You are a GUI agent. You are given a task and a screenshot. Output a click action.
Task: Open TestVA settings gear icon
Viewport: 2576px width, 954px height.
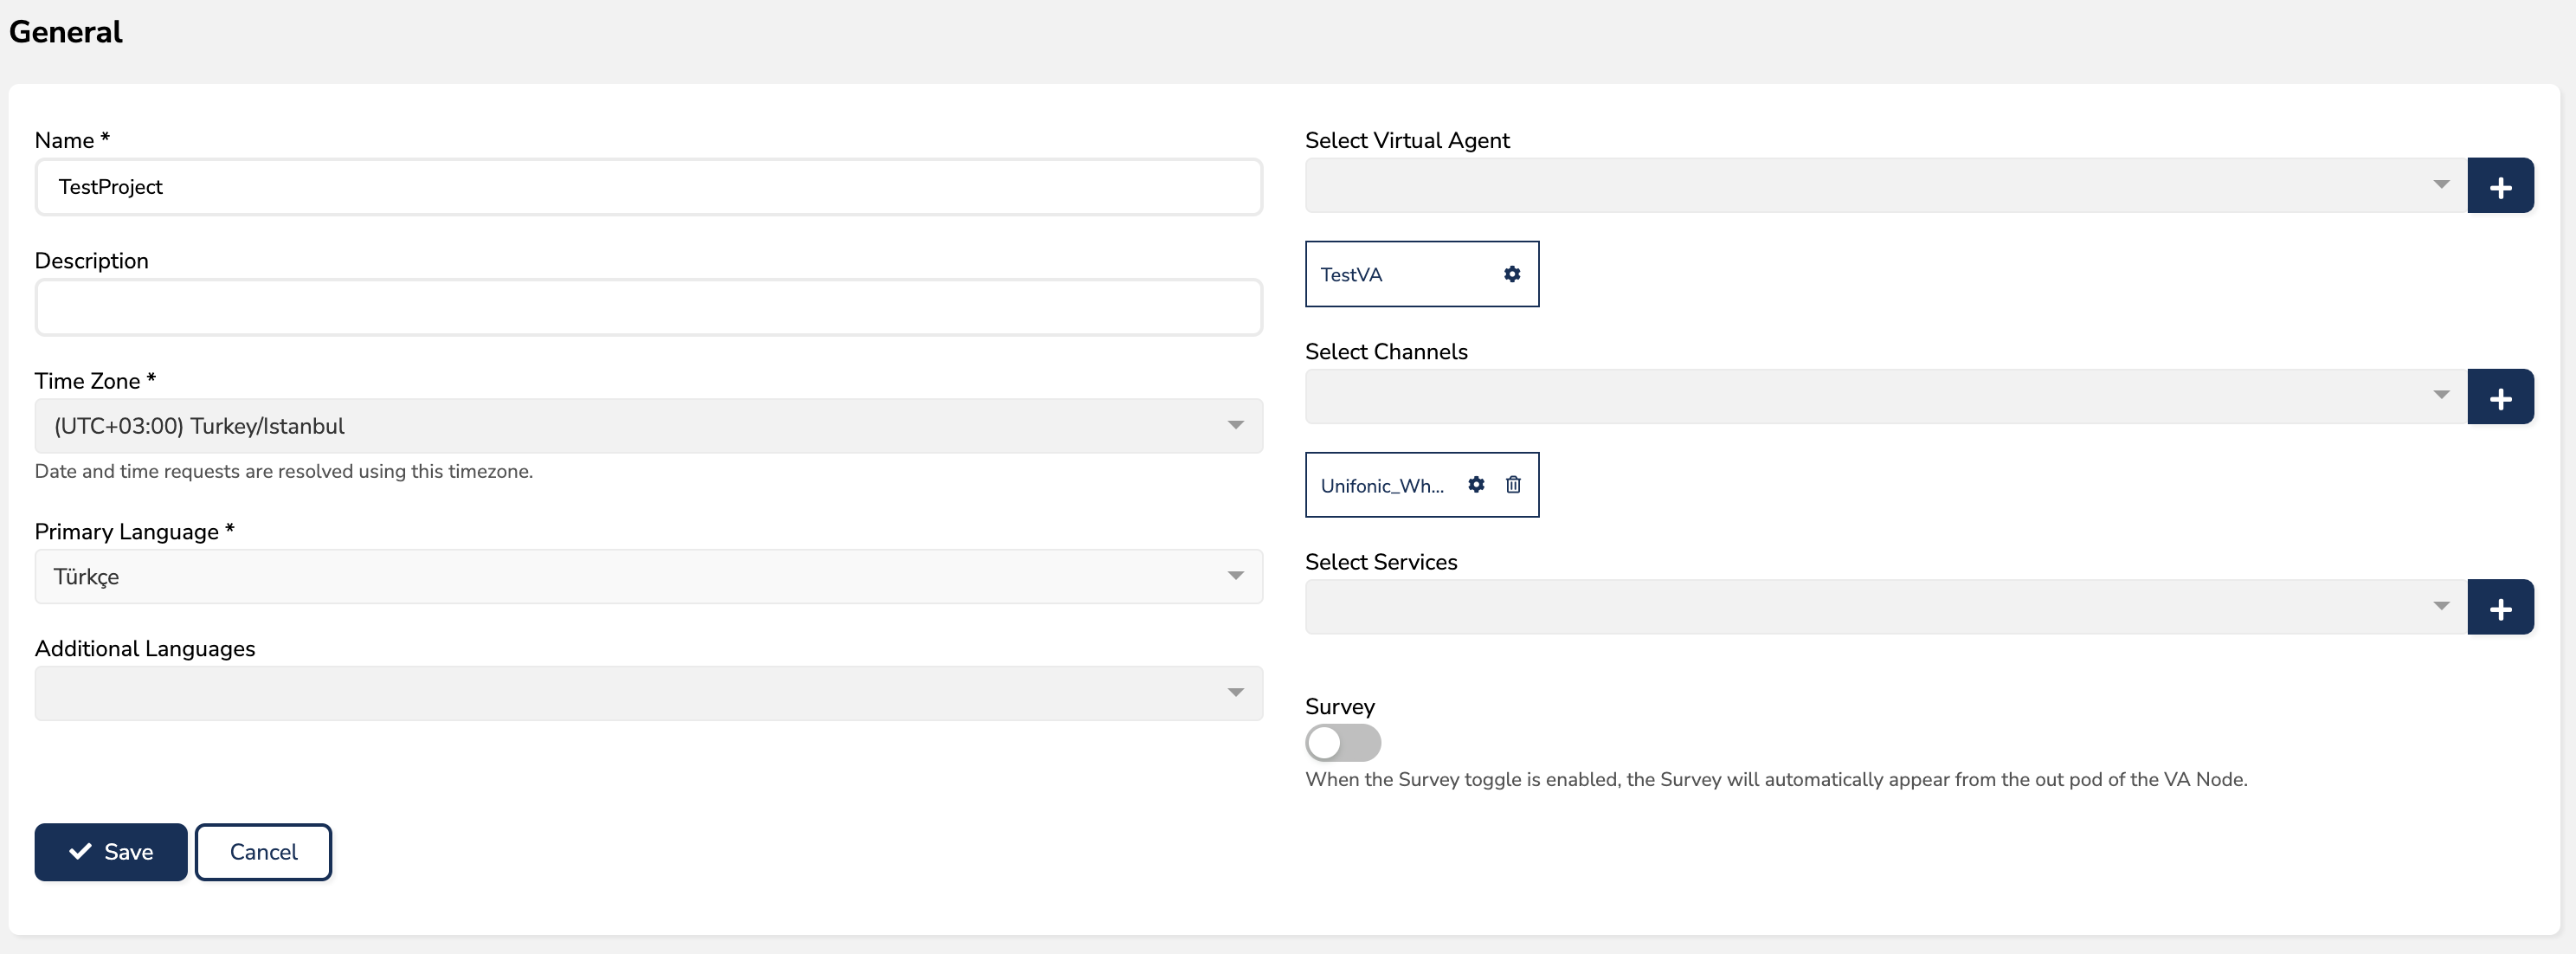[1511, 274]
